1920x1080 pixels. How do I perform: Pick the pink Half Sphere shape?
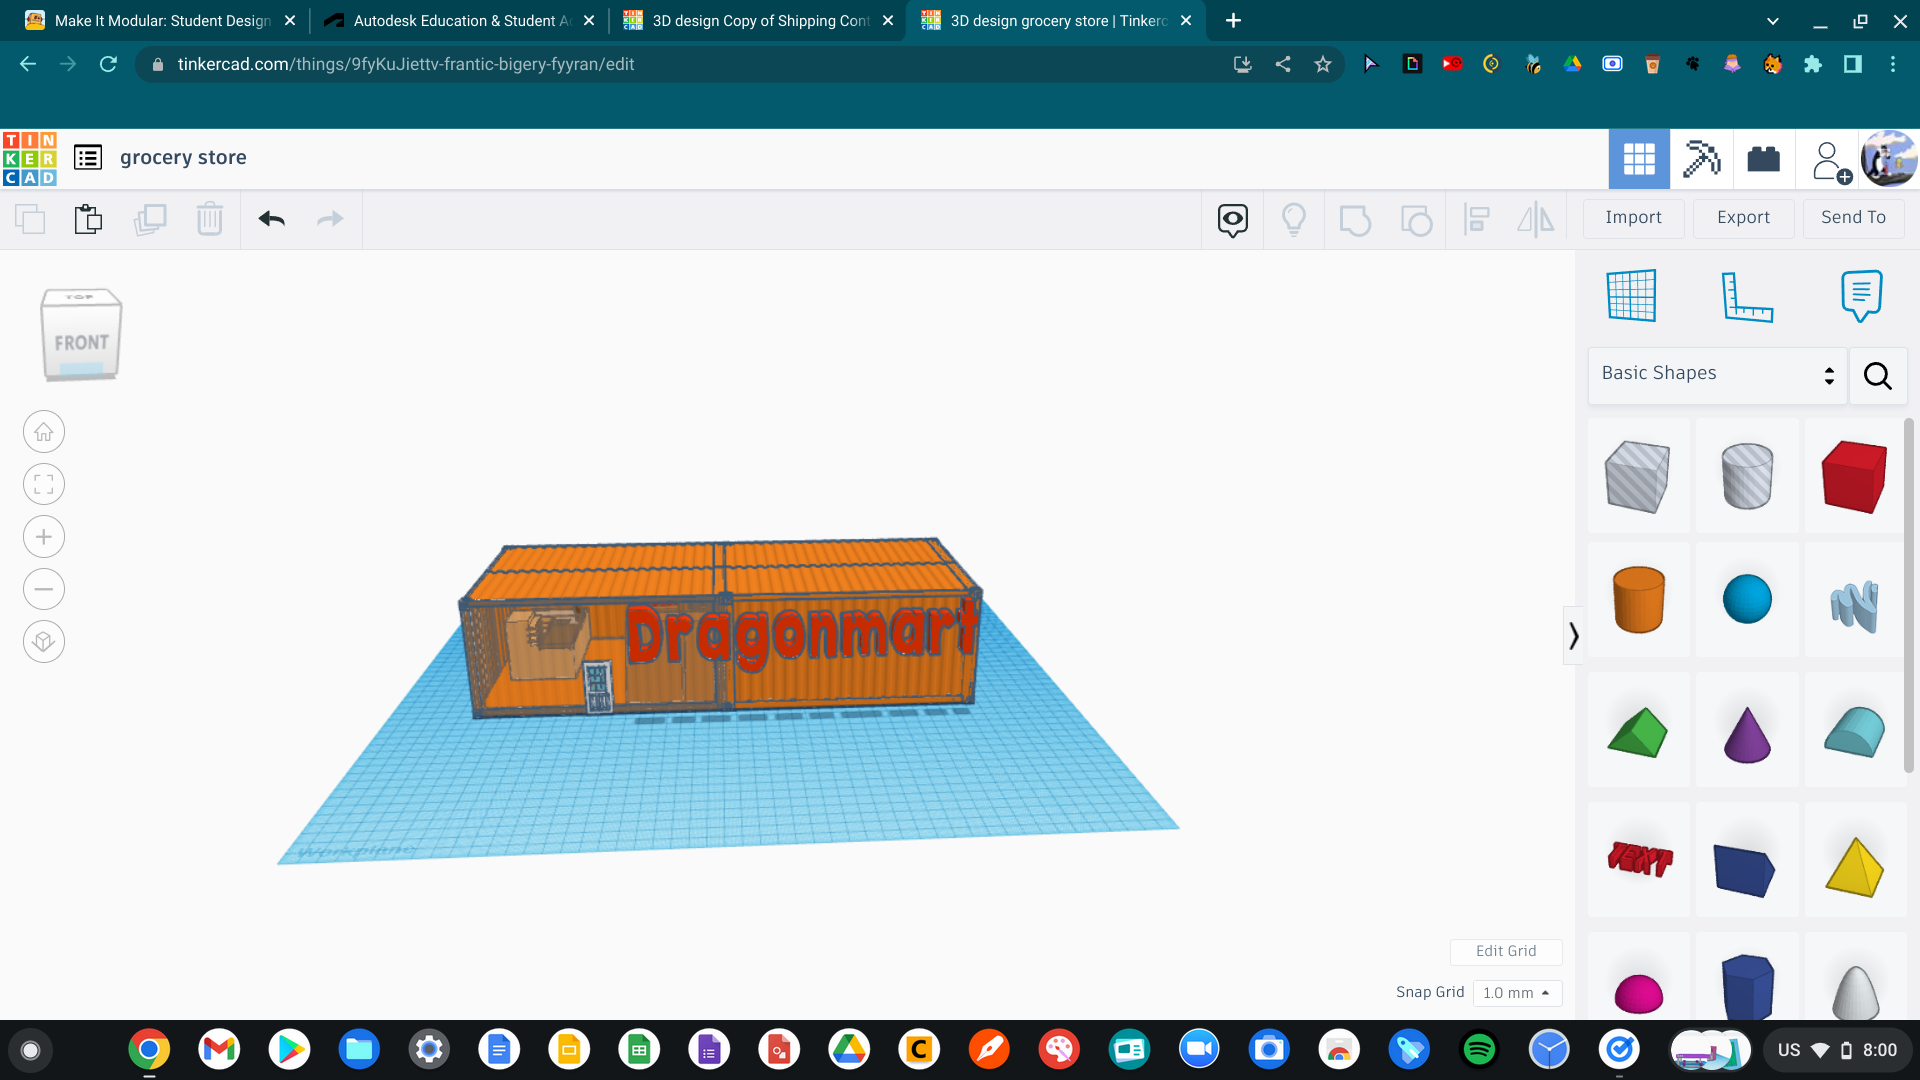(x=1638, y=994)
